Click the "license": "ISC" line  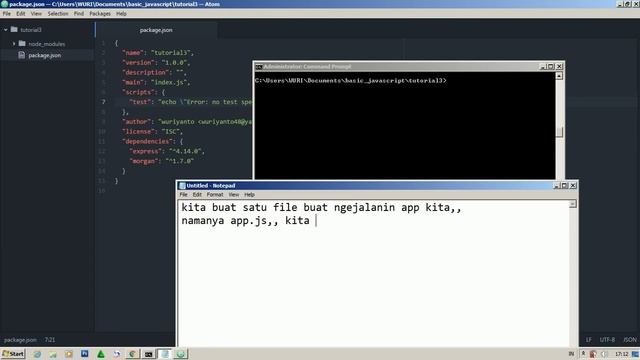153,131
